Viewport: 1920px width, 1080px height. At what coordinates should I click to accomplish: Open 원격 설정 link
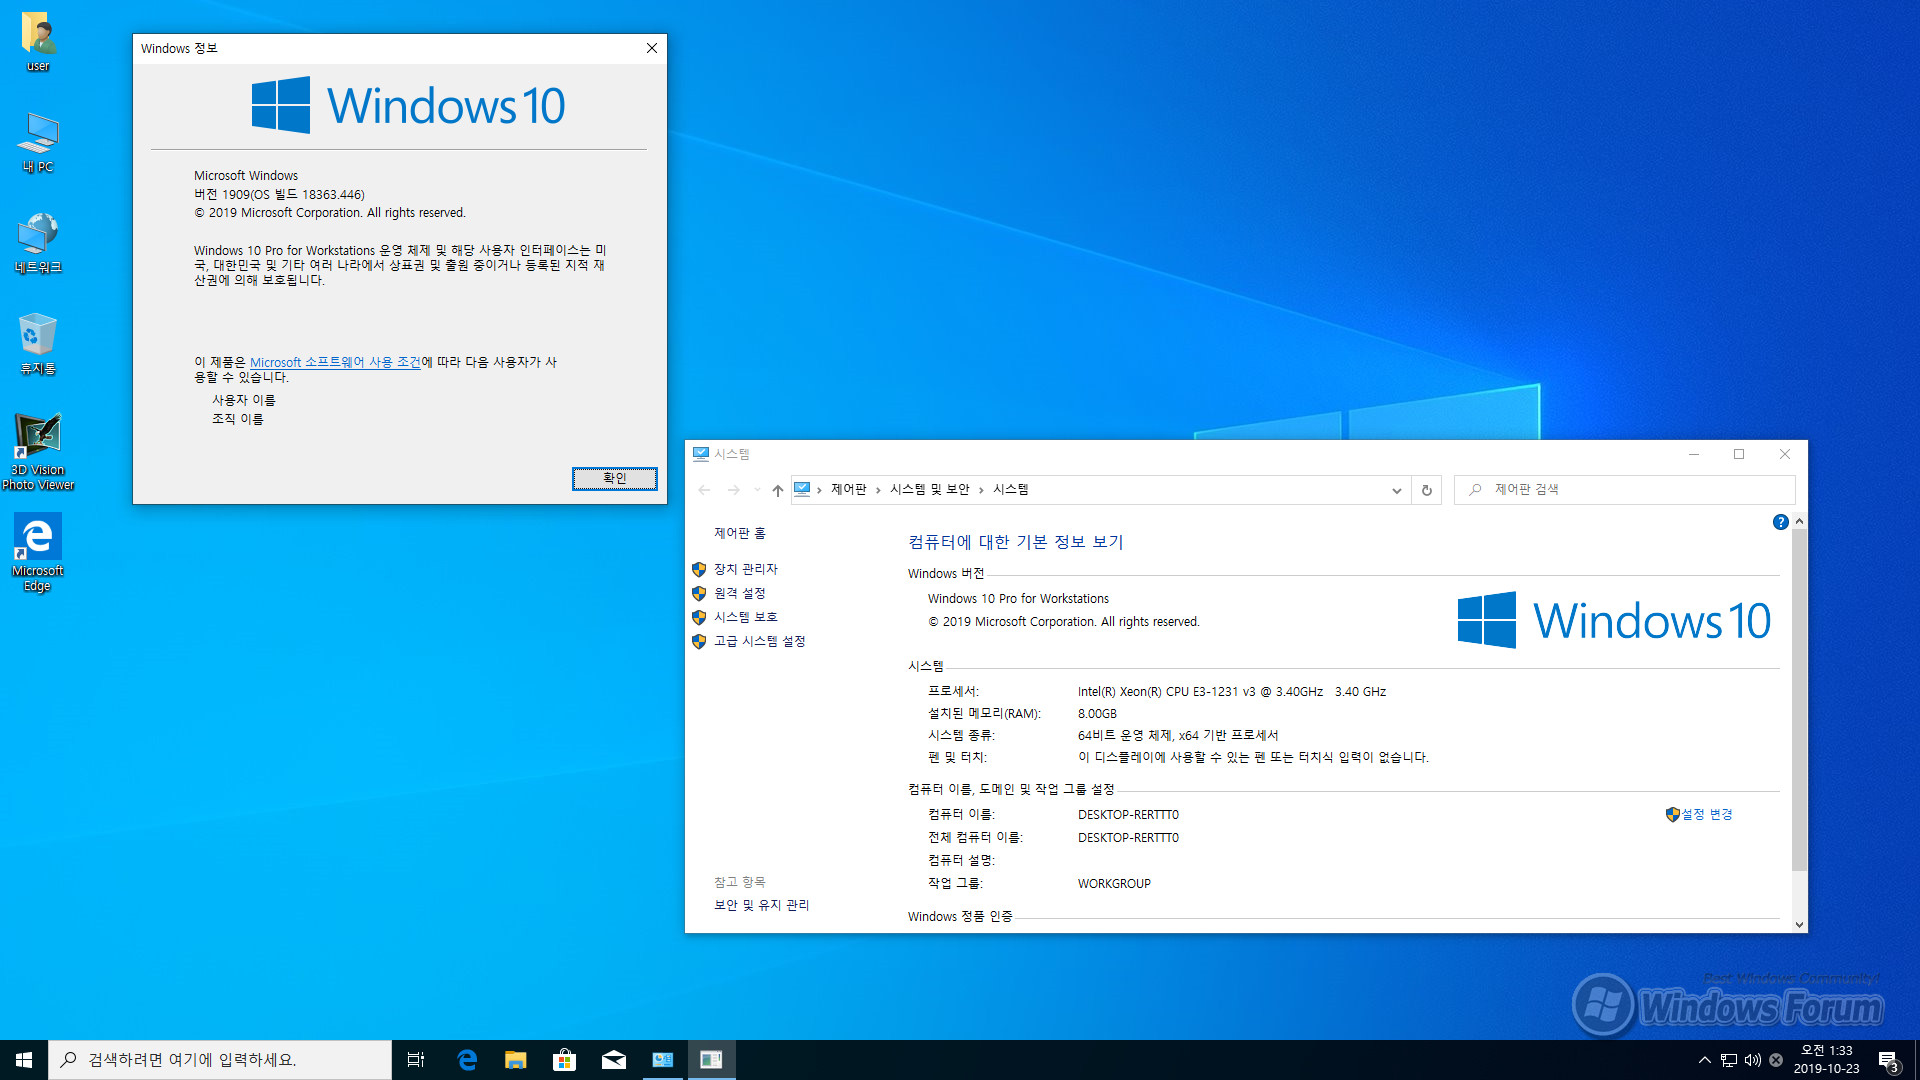[x=739, y=593]
